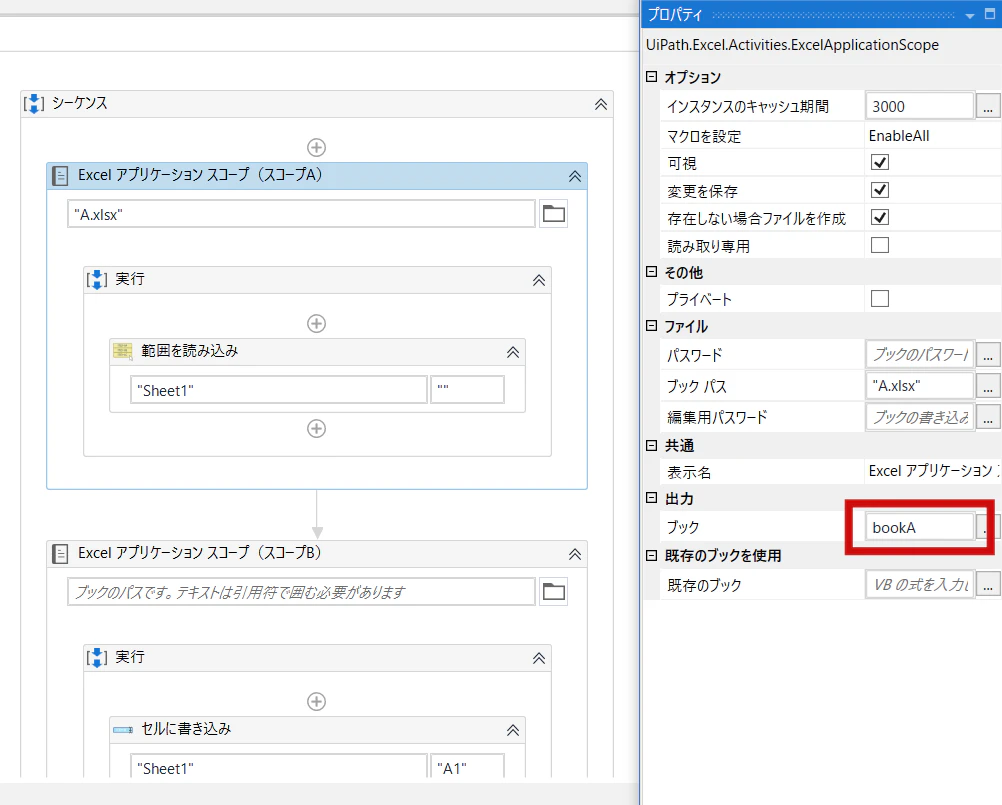Open expression editor for 編集用パスワード property
1002x805 pixels.
coord(988,417)
